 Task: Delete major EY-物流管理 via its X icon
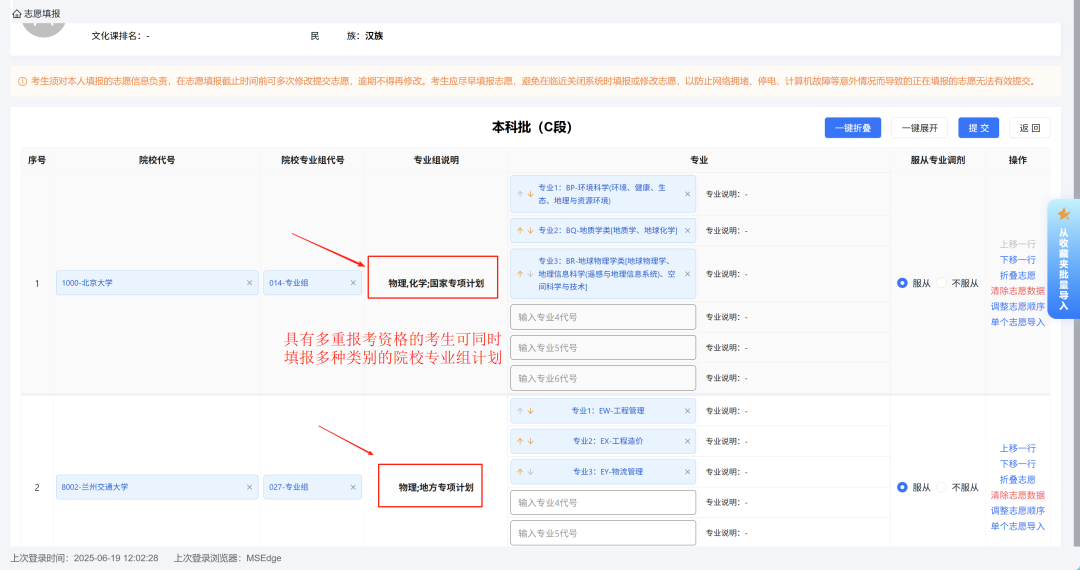click(x=687, y=472)
